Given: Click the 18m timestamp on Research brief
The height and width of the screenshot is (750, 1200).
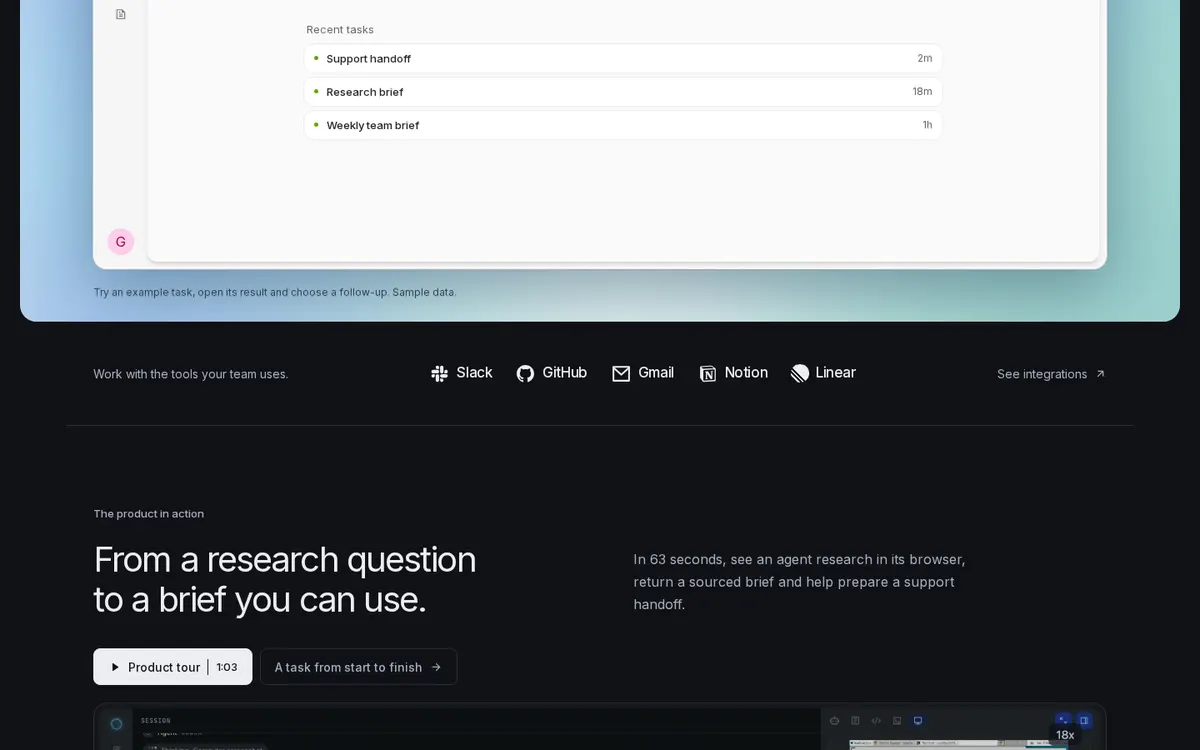Looking at the screenshot, I should (922, 91).
